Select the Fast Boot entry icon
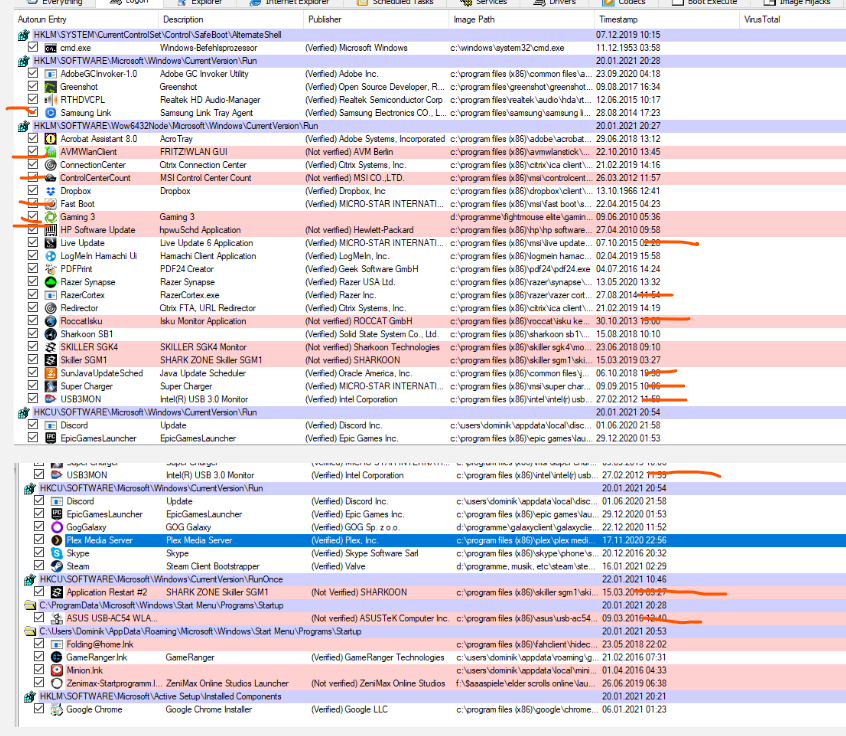Viewport: 846px width, 736px height. tap(50, 204)
